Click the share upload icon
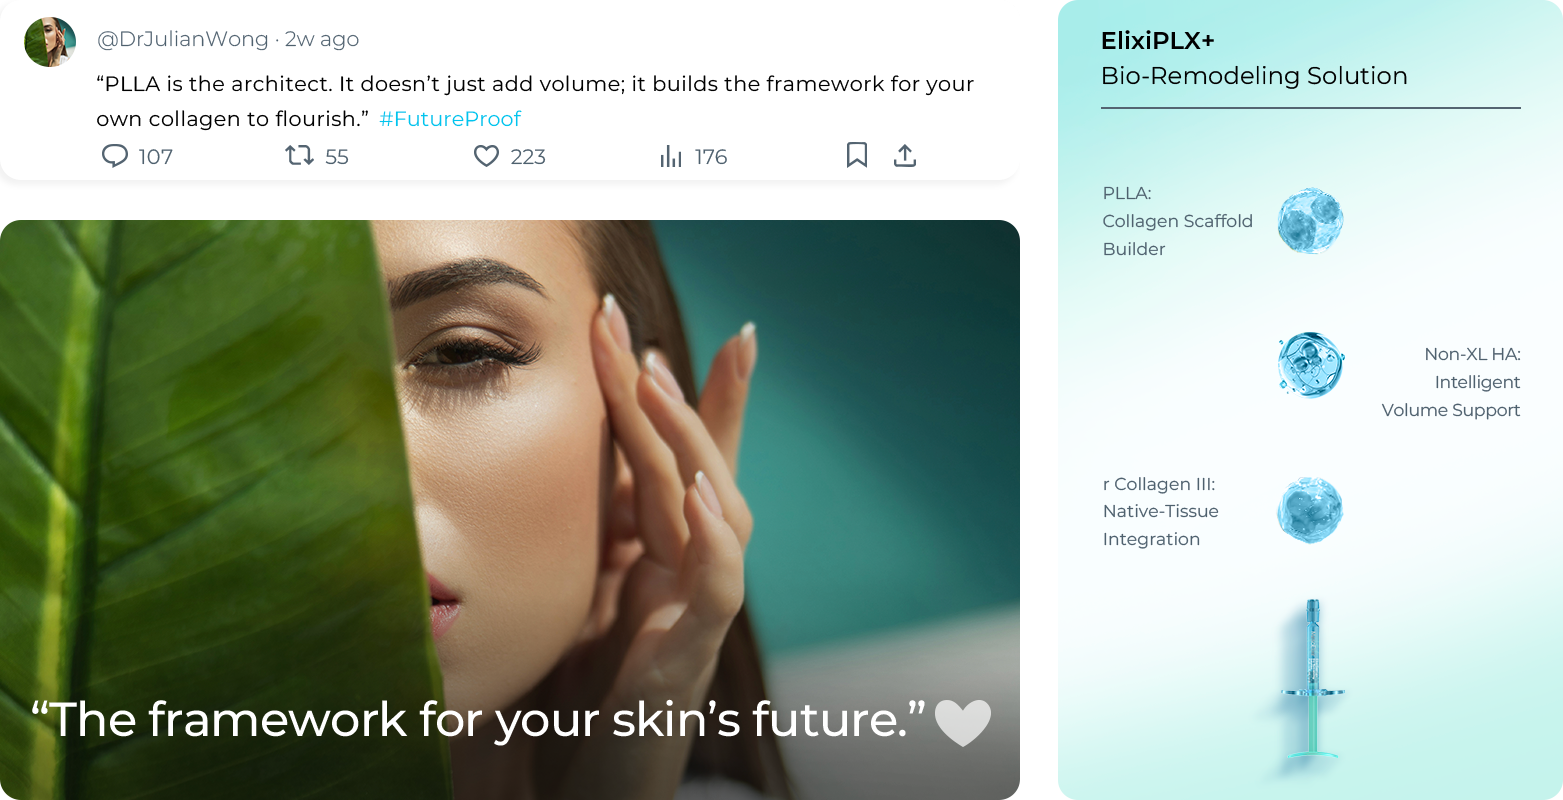Screen dimensions: 1563x800 [x=905, y=155]
